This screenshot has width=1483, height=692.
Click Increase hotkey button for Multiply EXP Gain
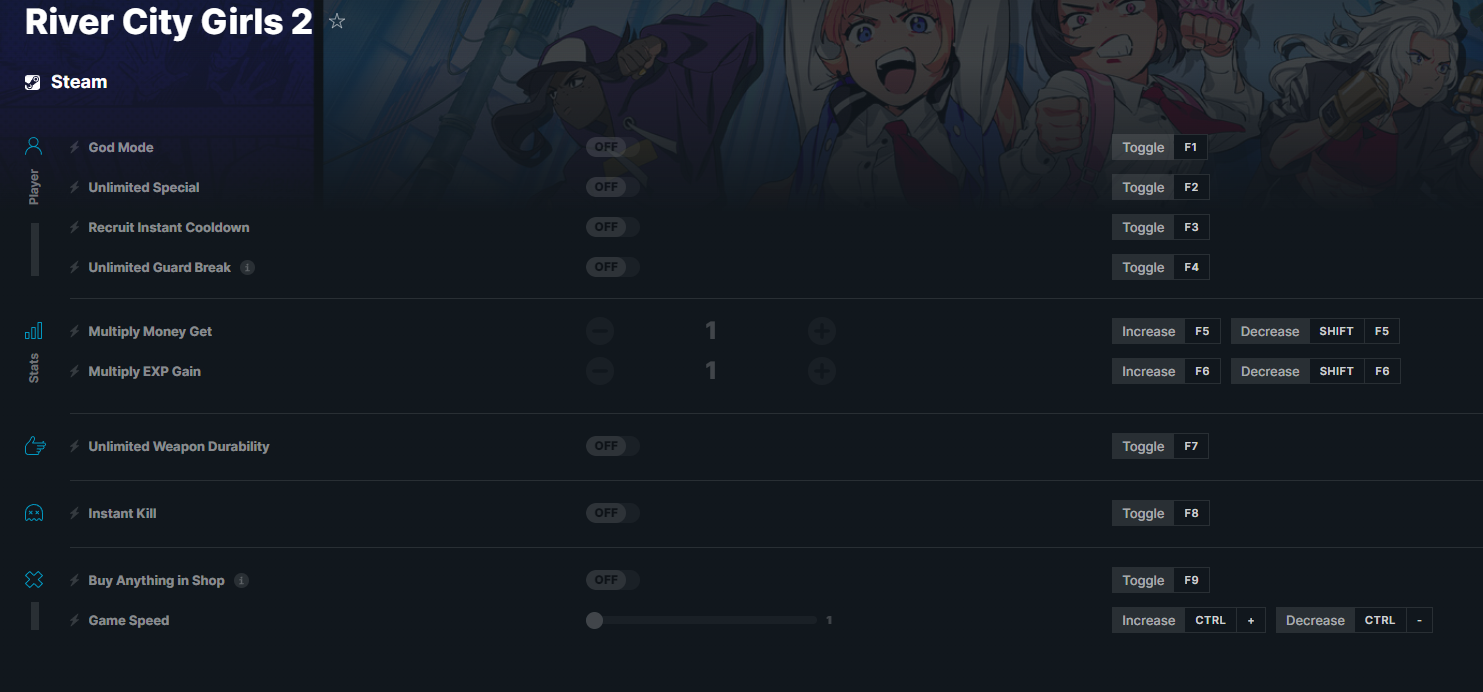1148,371
